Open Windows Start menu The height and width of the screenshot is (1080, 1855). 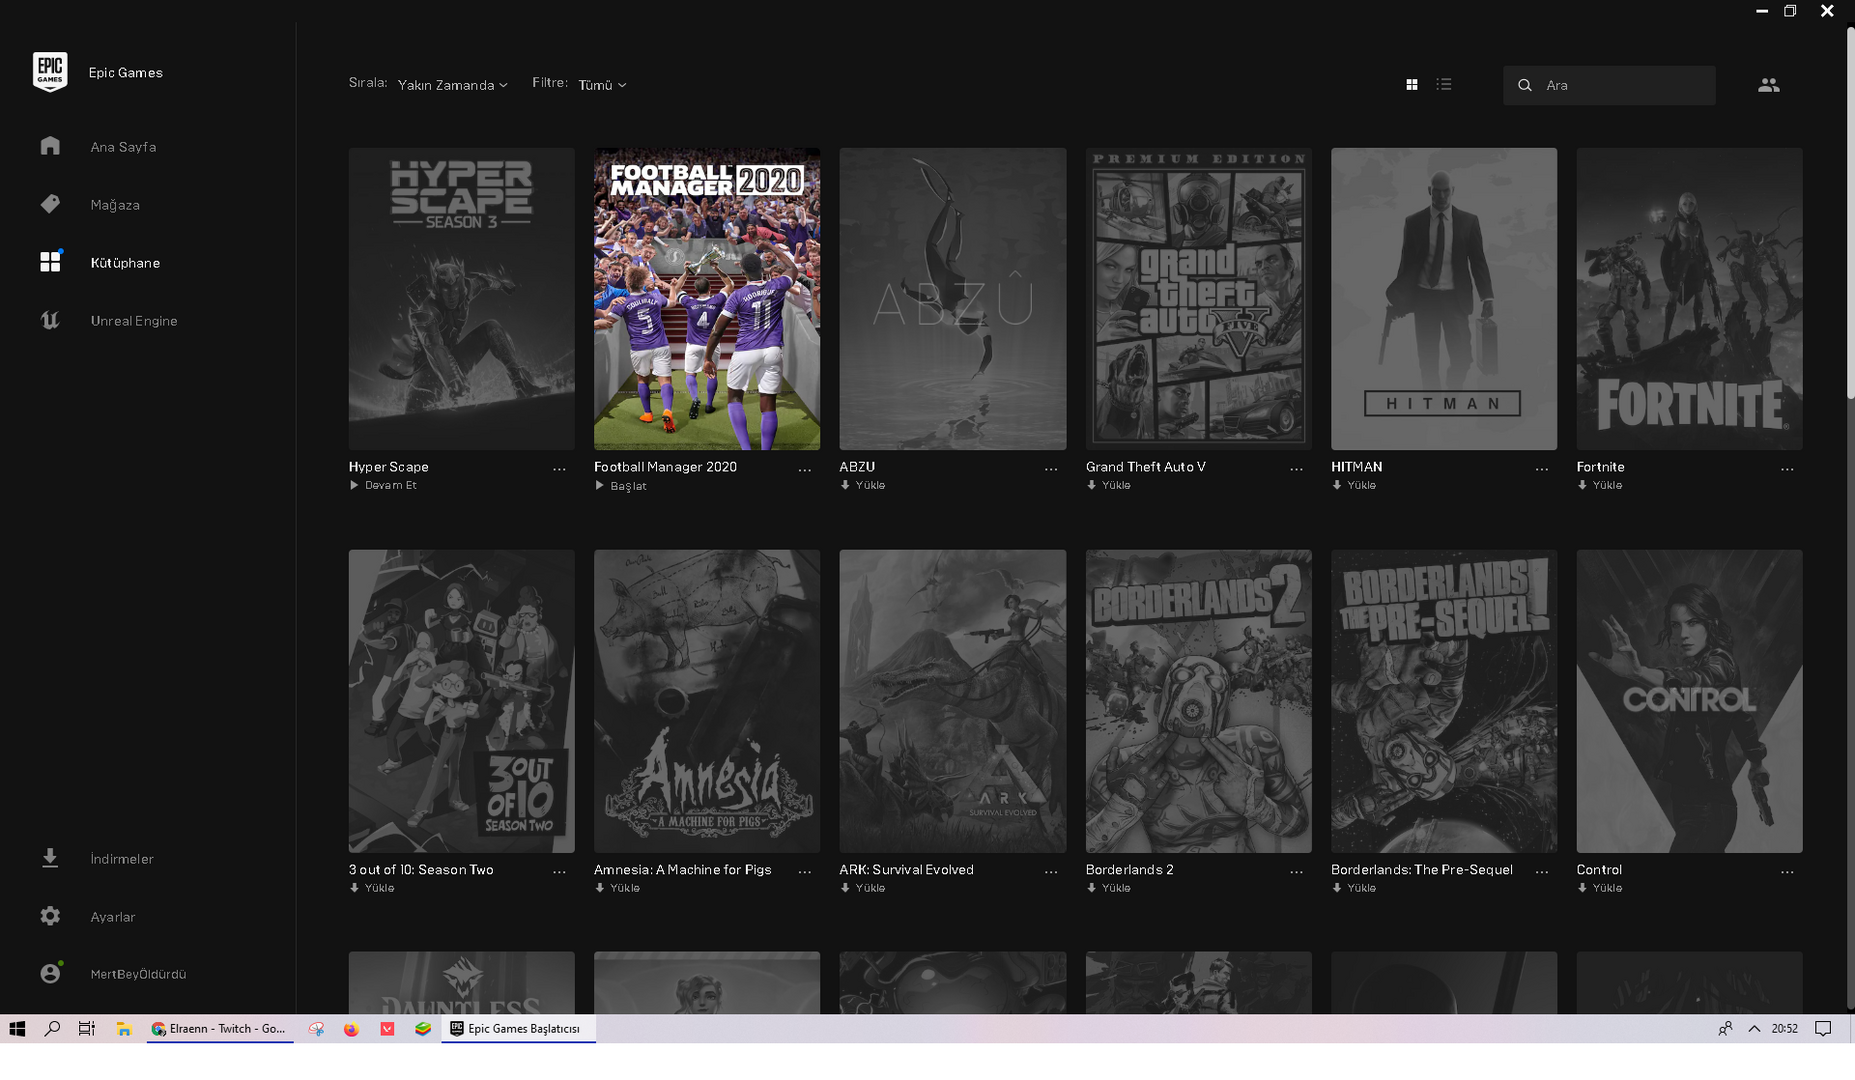pyautogui.click(x=17, y=1029)
